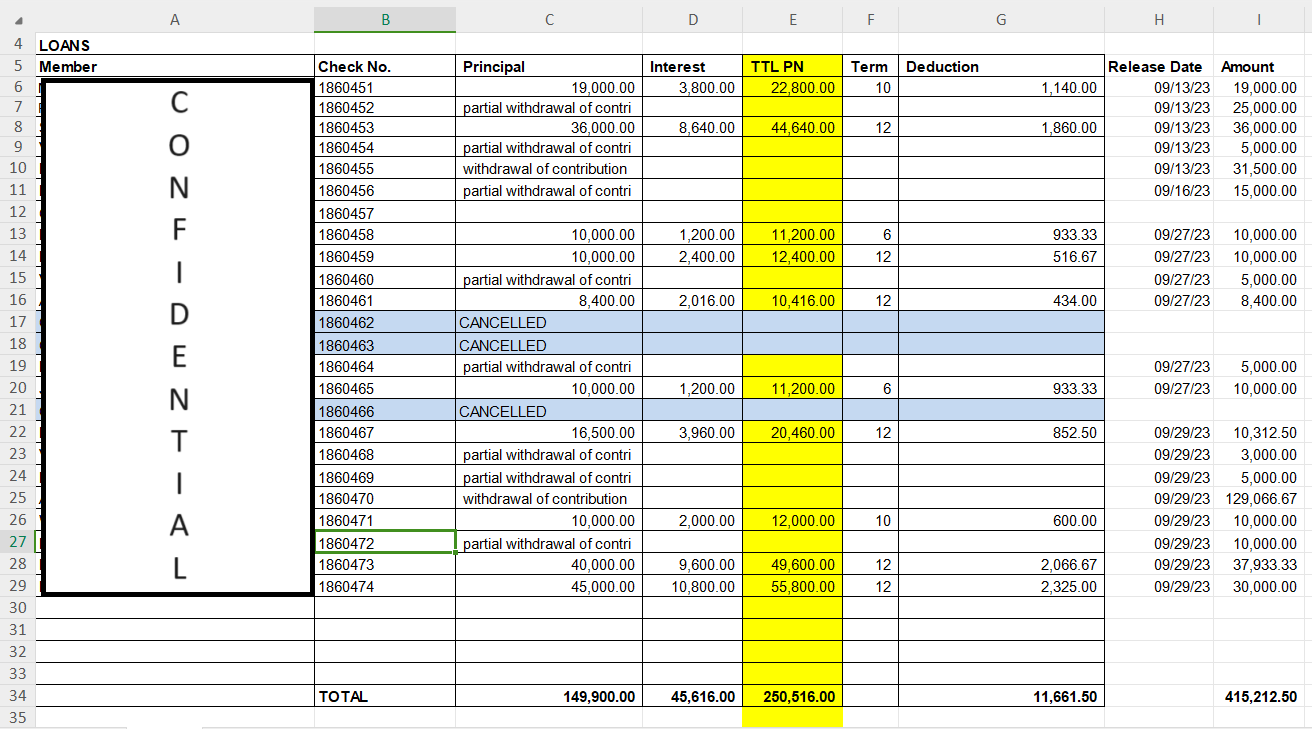Select the total TTL PN cell 250,516.00
The image size is (1312, 729).
click(792, 696)
